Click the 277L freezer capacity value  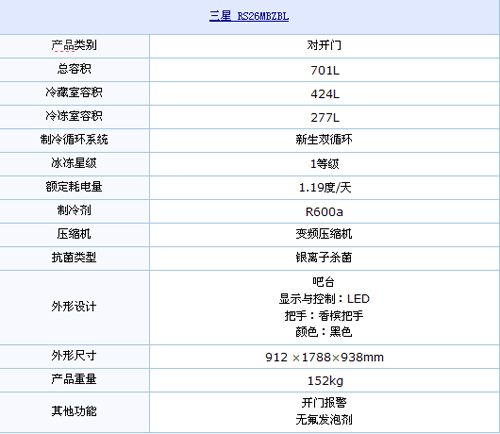click(x=325, y=118)
